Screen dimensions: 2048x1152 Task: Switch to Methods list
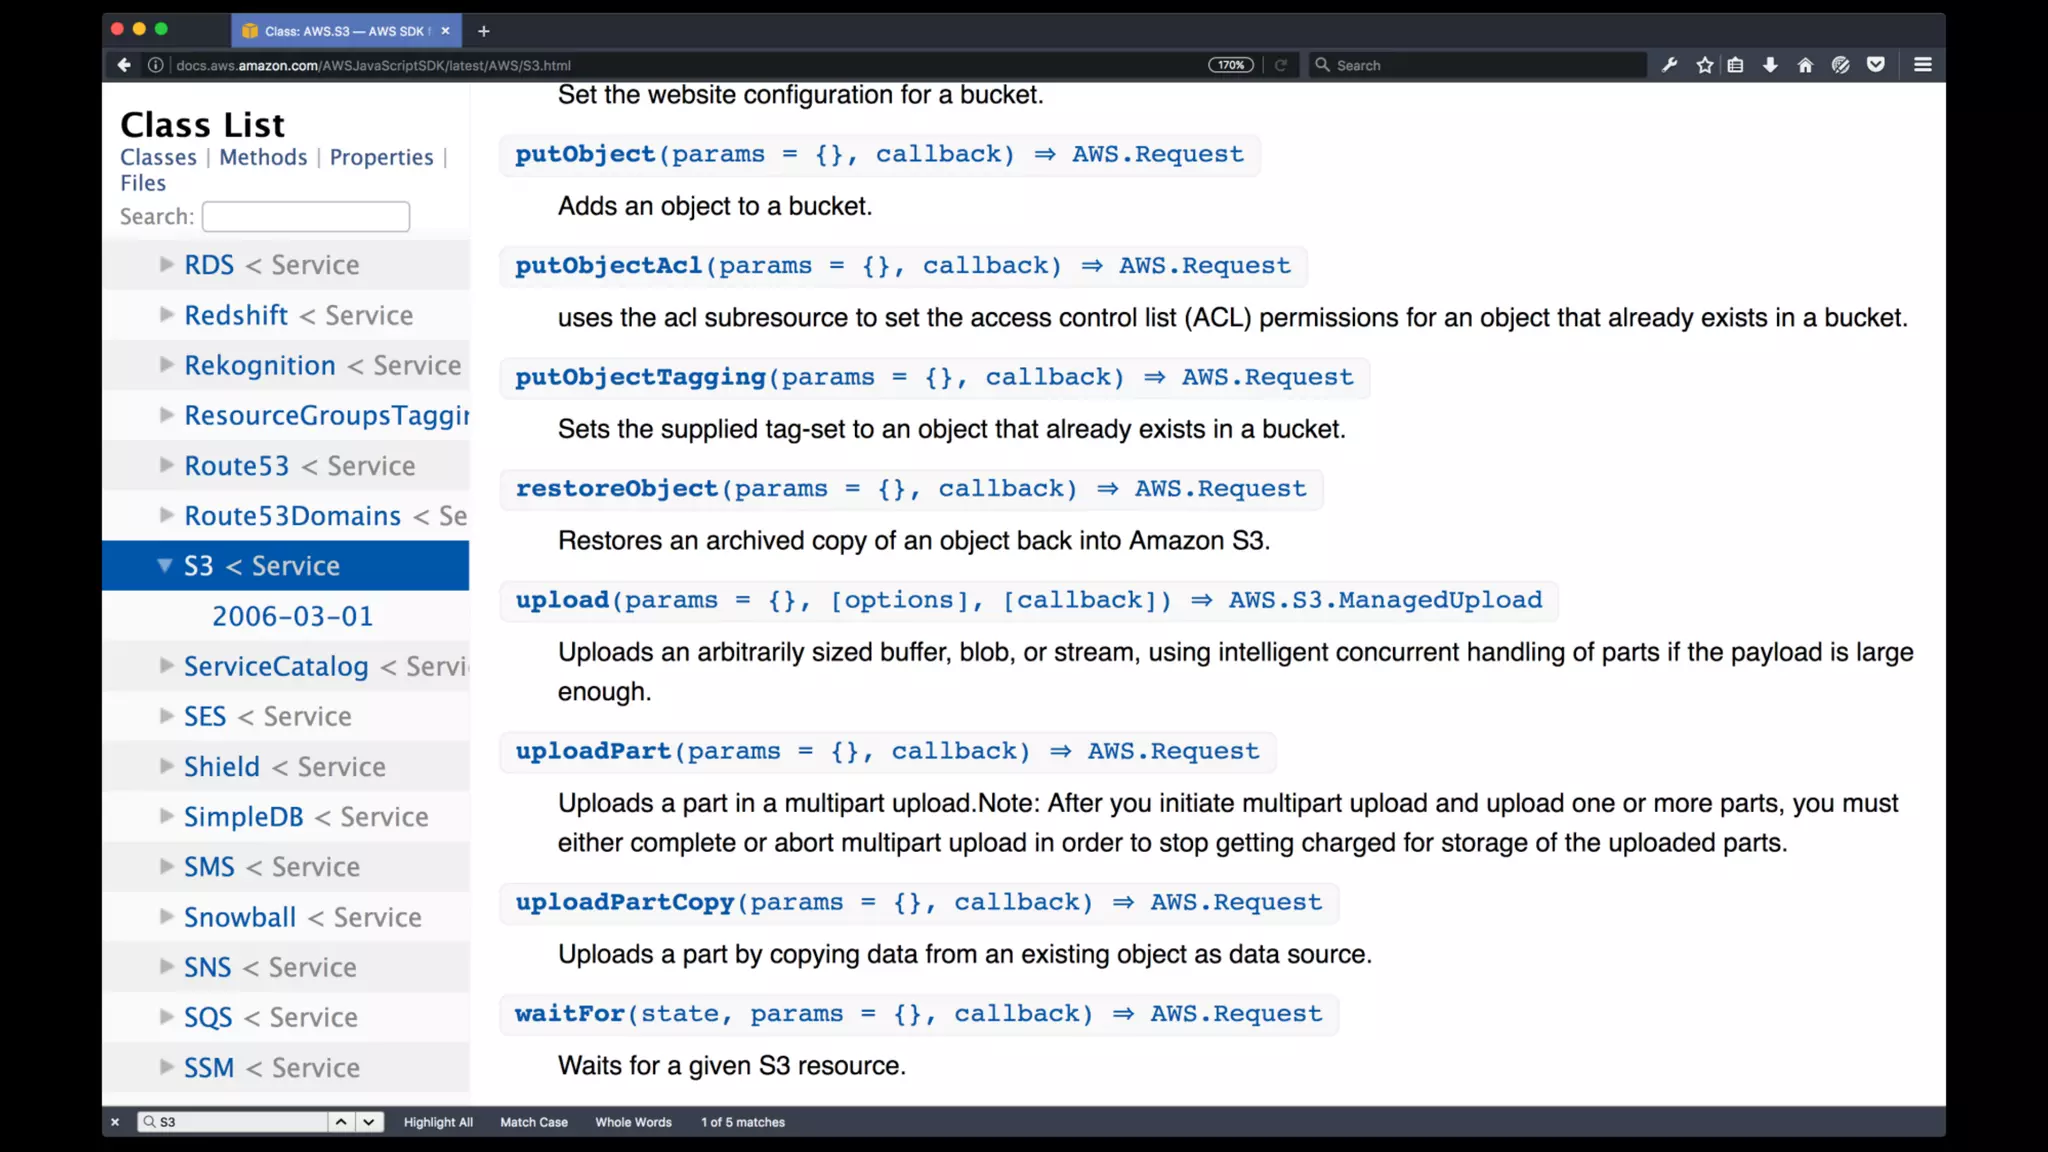[x=263, y=157]
